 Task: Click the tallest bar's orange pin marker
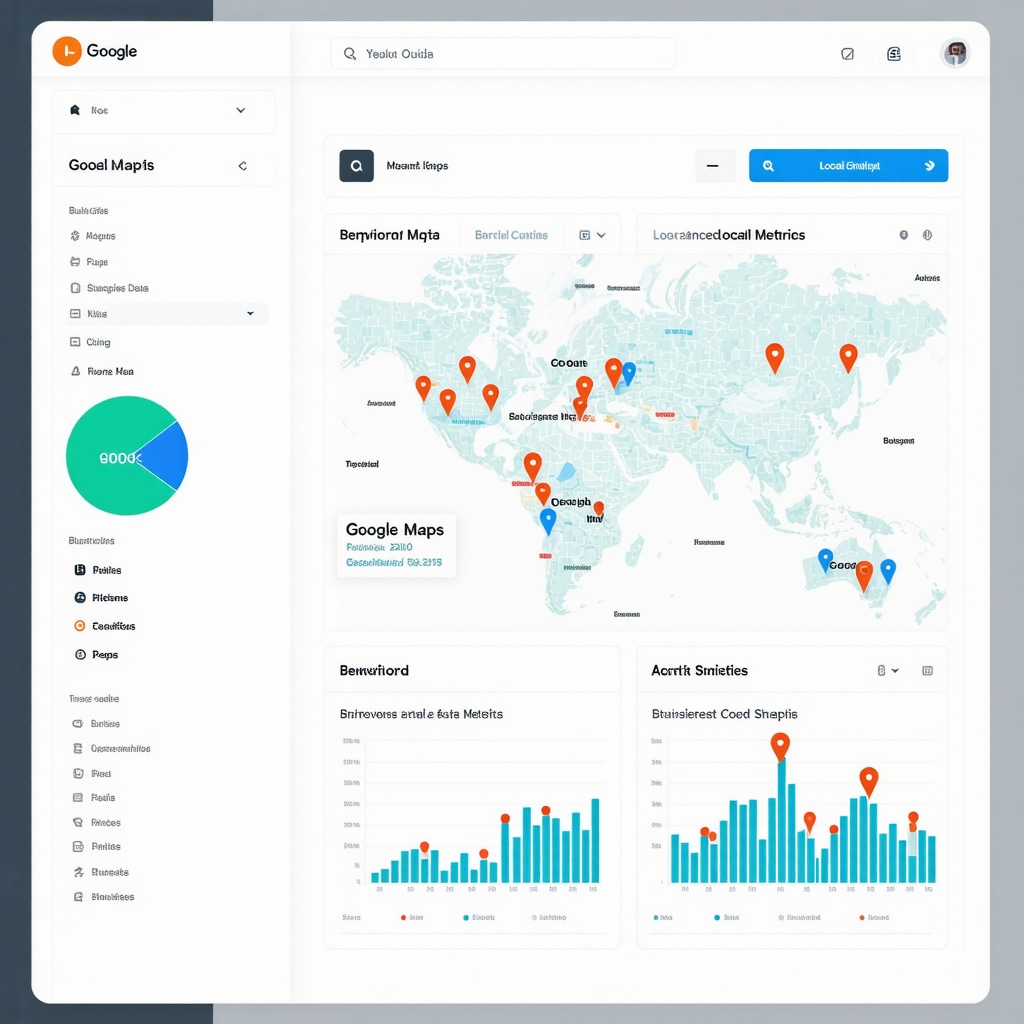(x=780, y=744)
